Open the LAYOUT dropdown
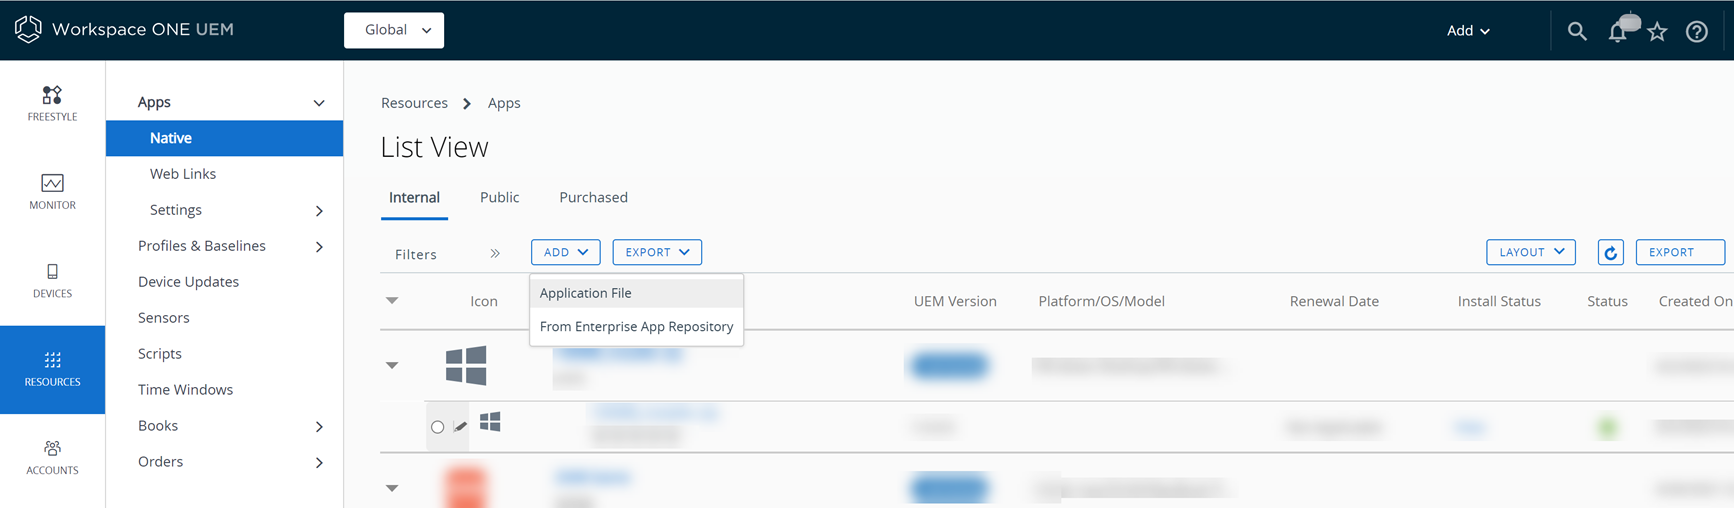This screenshot has height=508, width=1734. pyautogui.click(x=1531, y=252)
